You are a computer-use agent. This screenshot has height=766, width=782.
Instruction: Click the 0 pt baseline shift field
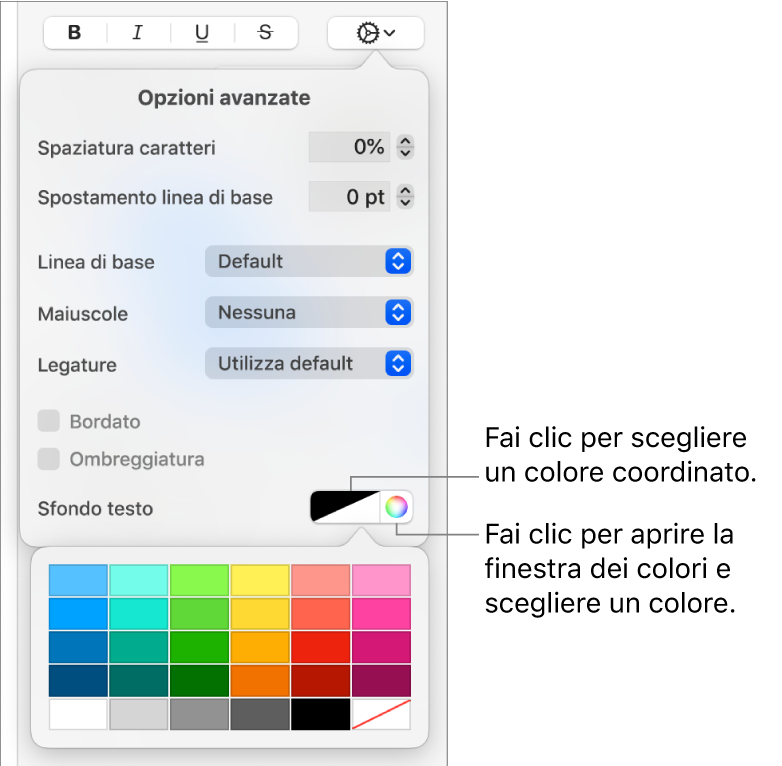pos(349,196)
